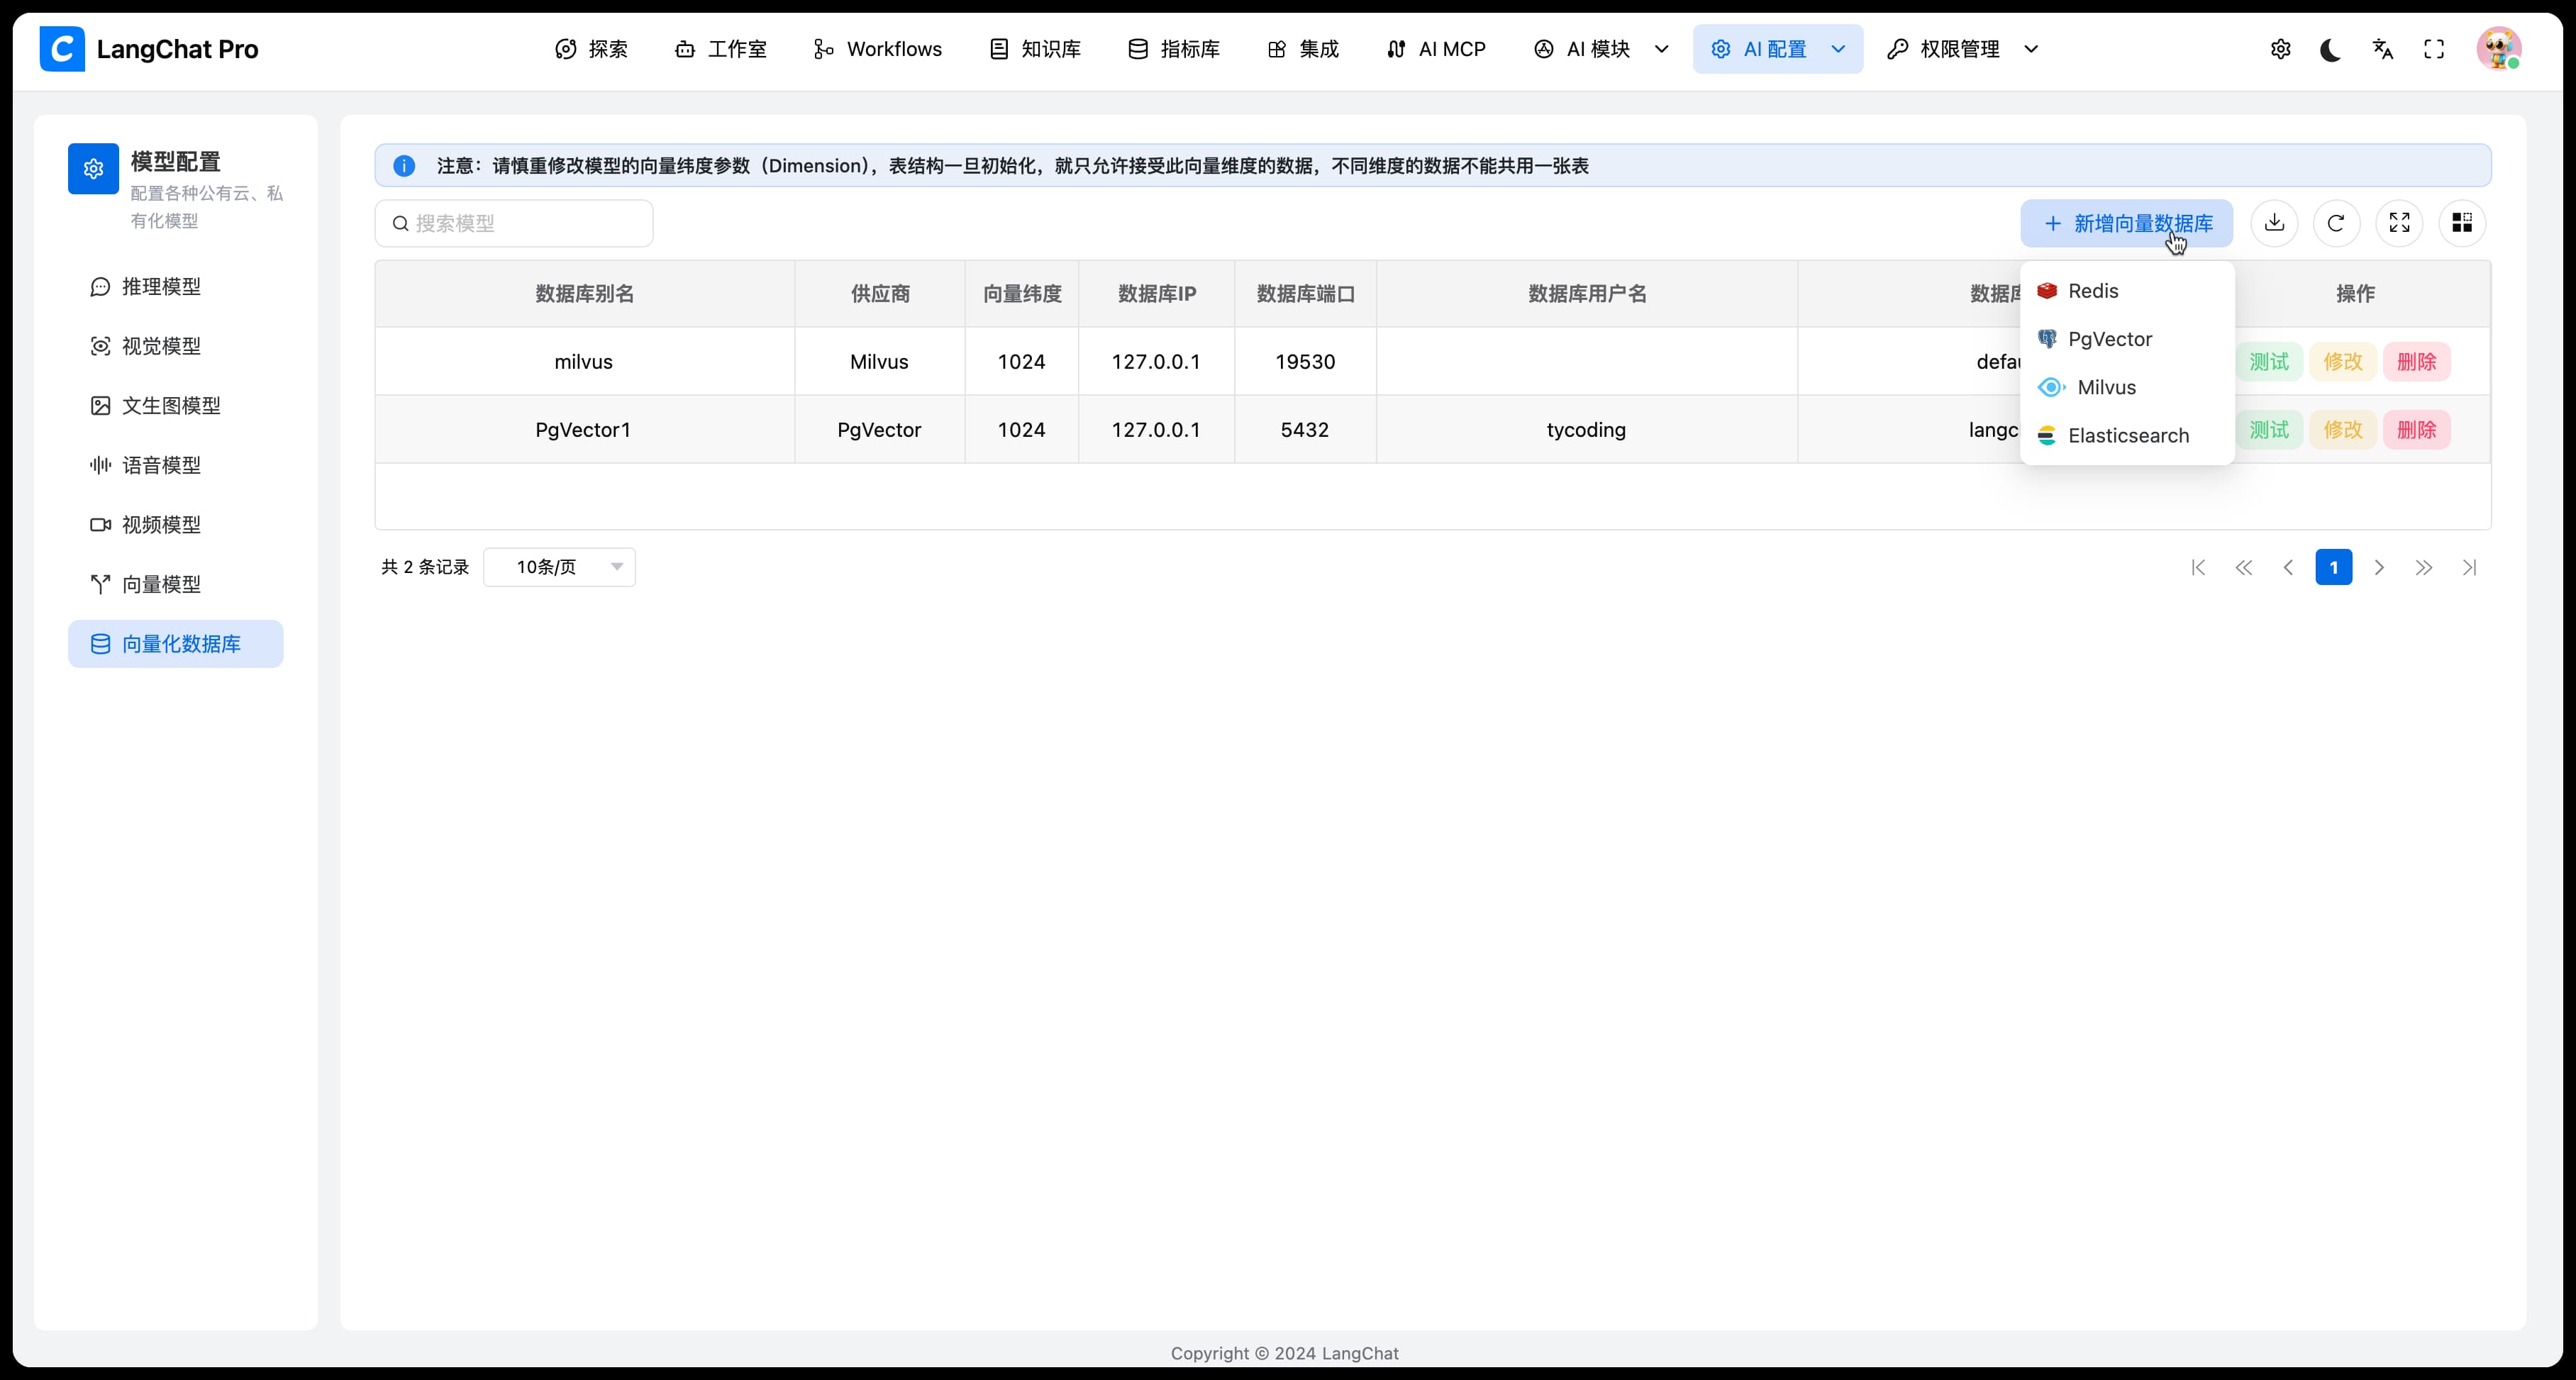The height and width of the screenshot is (1380, 2576).
Task: Expand the AI 模块 dropdown menu
Action: (1602, 49)
